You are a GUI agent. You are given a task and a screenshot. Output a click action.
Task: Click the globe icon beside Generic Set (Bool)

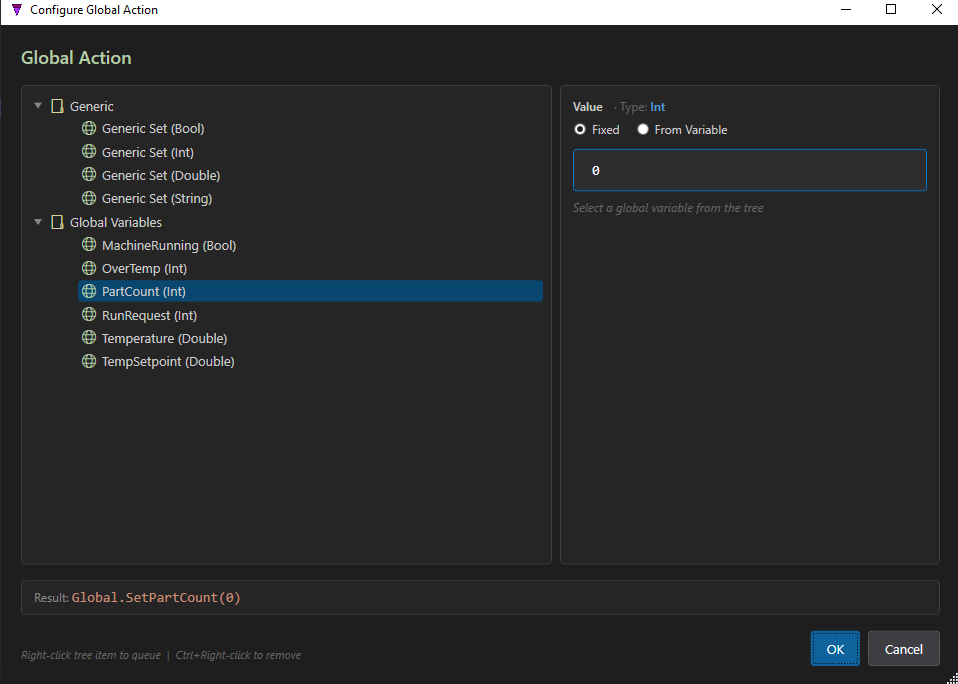click(89, 128)
